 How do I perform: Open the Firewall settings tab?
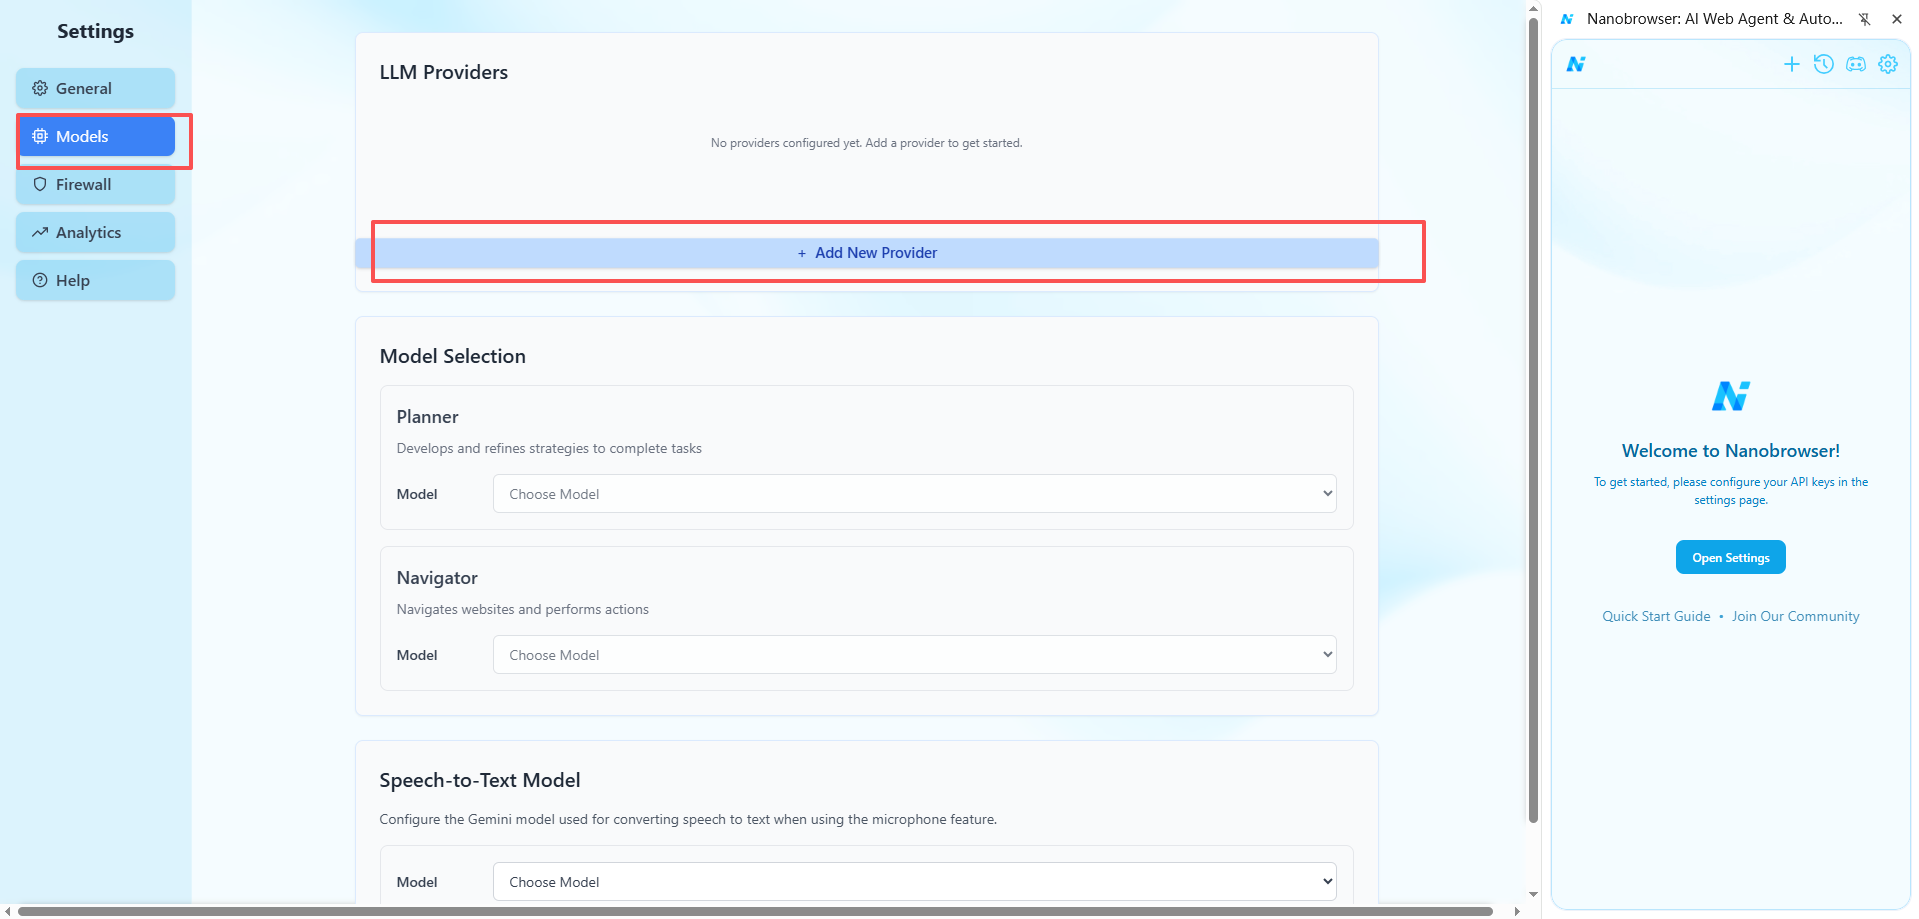pos(95,184)
